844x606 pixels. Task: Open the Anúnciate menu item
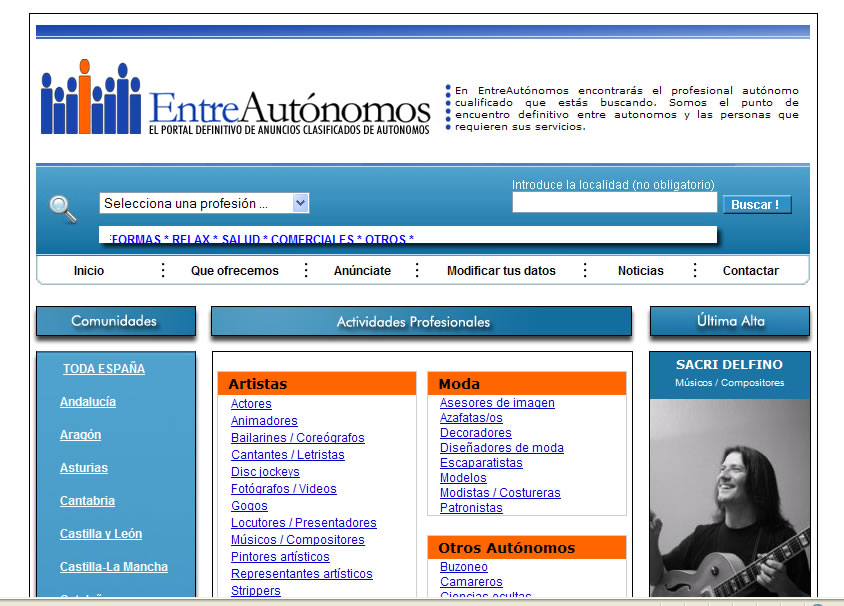pyautogui.click(x=362, y=271)
